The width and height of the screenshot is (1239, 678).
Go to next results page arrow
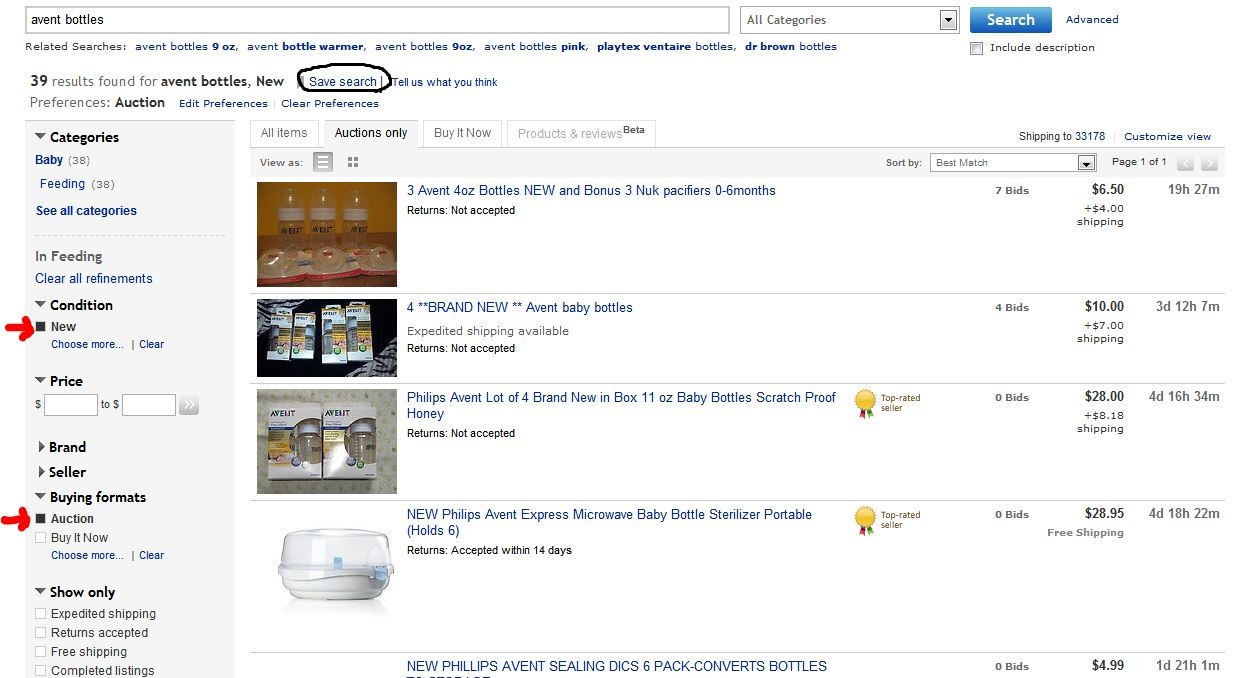point(1210,163)
